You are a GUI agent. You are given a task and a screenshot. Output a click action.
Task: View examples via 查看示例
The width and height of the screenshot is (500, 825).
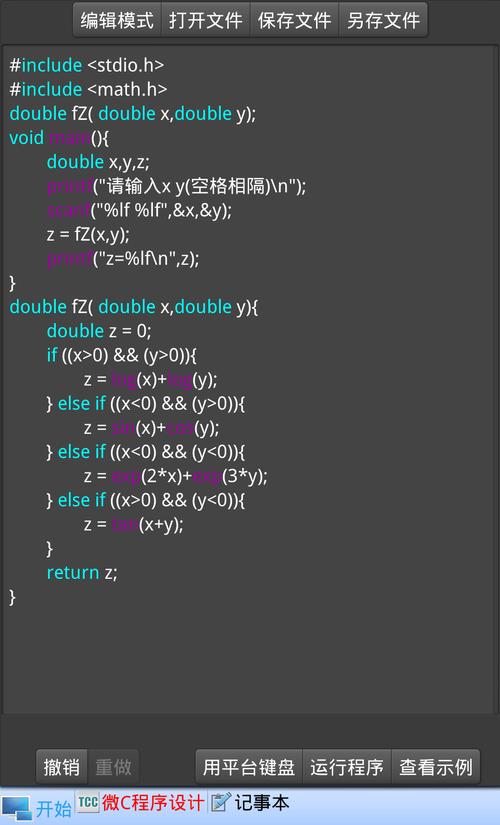[x=436, y=767]
